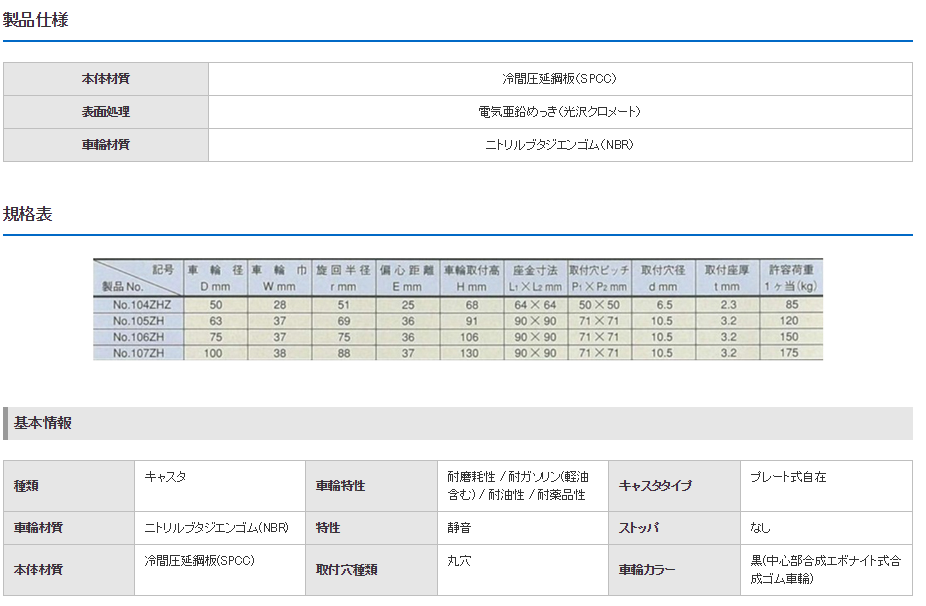Viewport: 926px width, 606px height.
Task: Click the 丸穴 value
Action: coord(459,561)
